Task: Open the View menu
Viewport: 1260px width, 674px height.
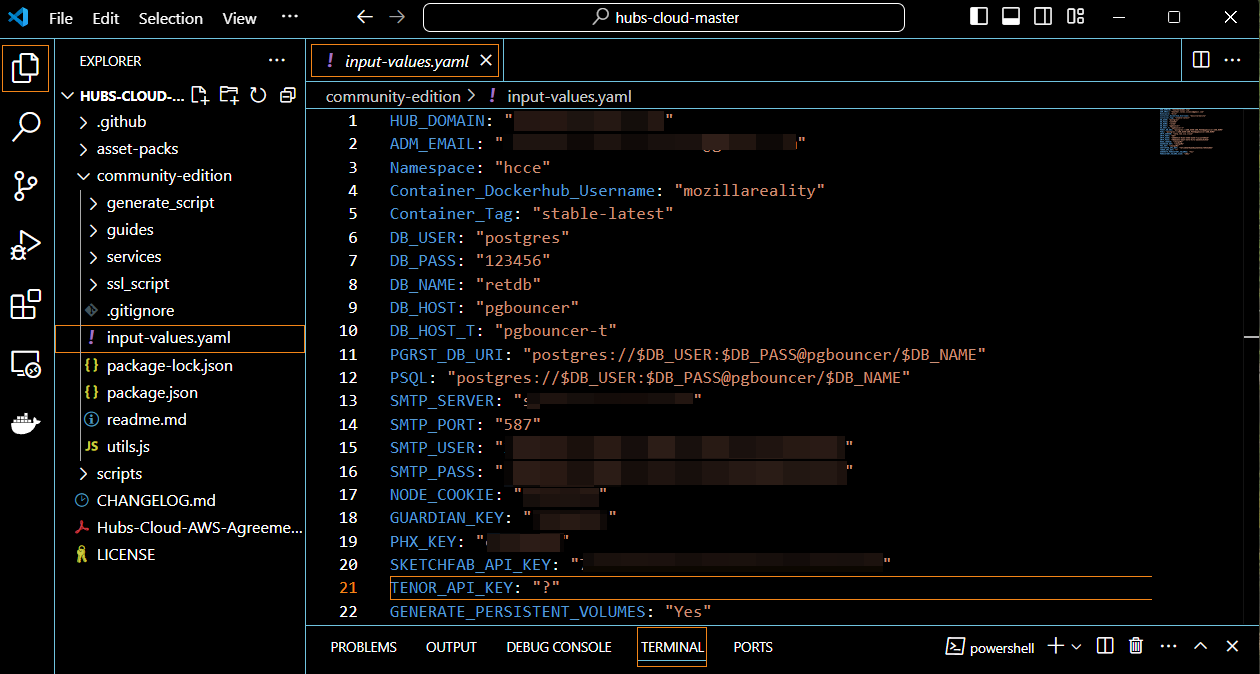Action: coord(240,18)
